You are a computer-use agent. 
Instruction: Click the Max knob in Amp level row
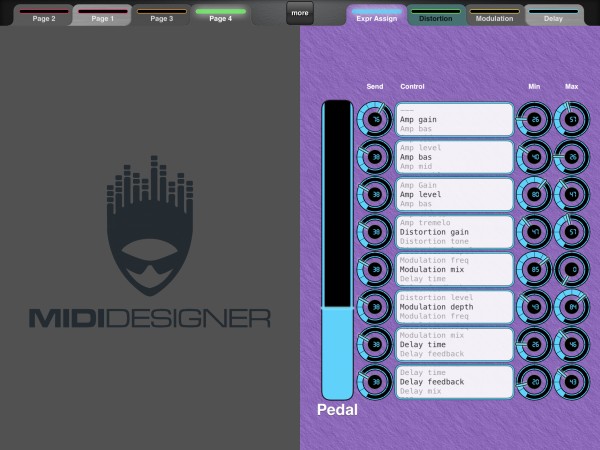click(572, 194)
